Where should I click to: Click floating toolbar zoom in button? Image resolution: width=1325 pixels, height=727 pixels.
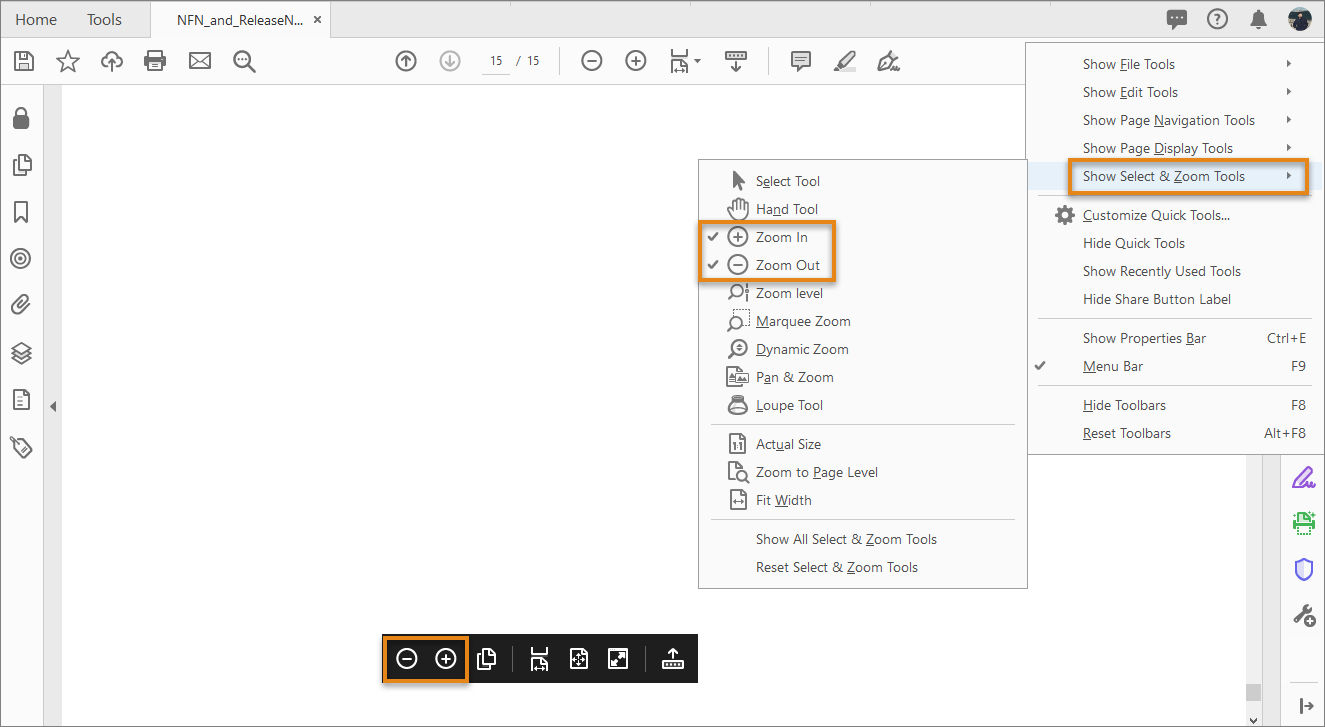tap(446, 659)
